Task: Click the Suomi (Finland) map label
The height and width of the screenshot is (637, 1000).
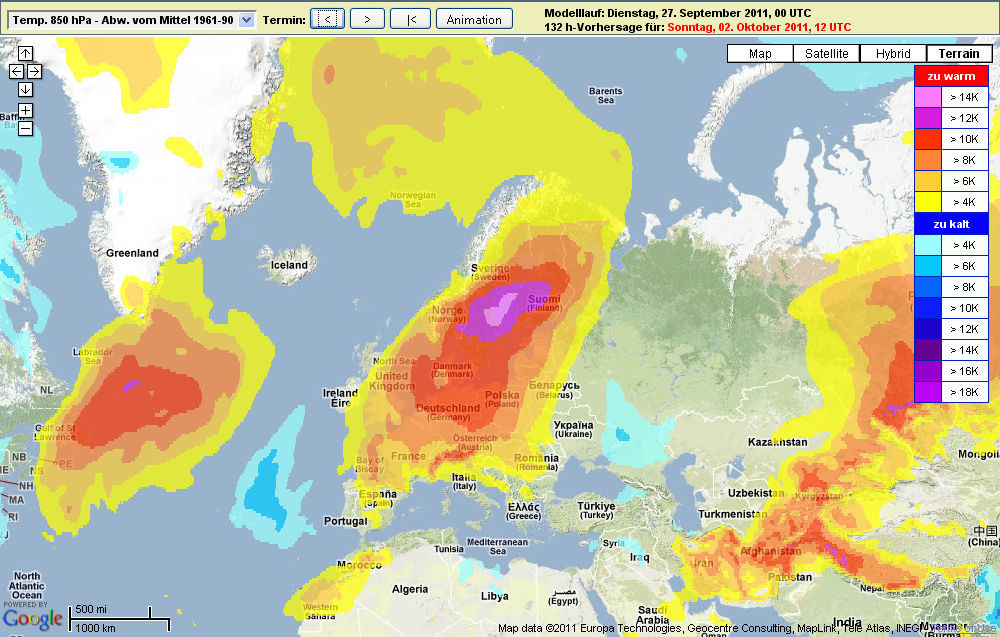Action: click(x=545, y=303)
